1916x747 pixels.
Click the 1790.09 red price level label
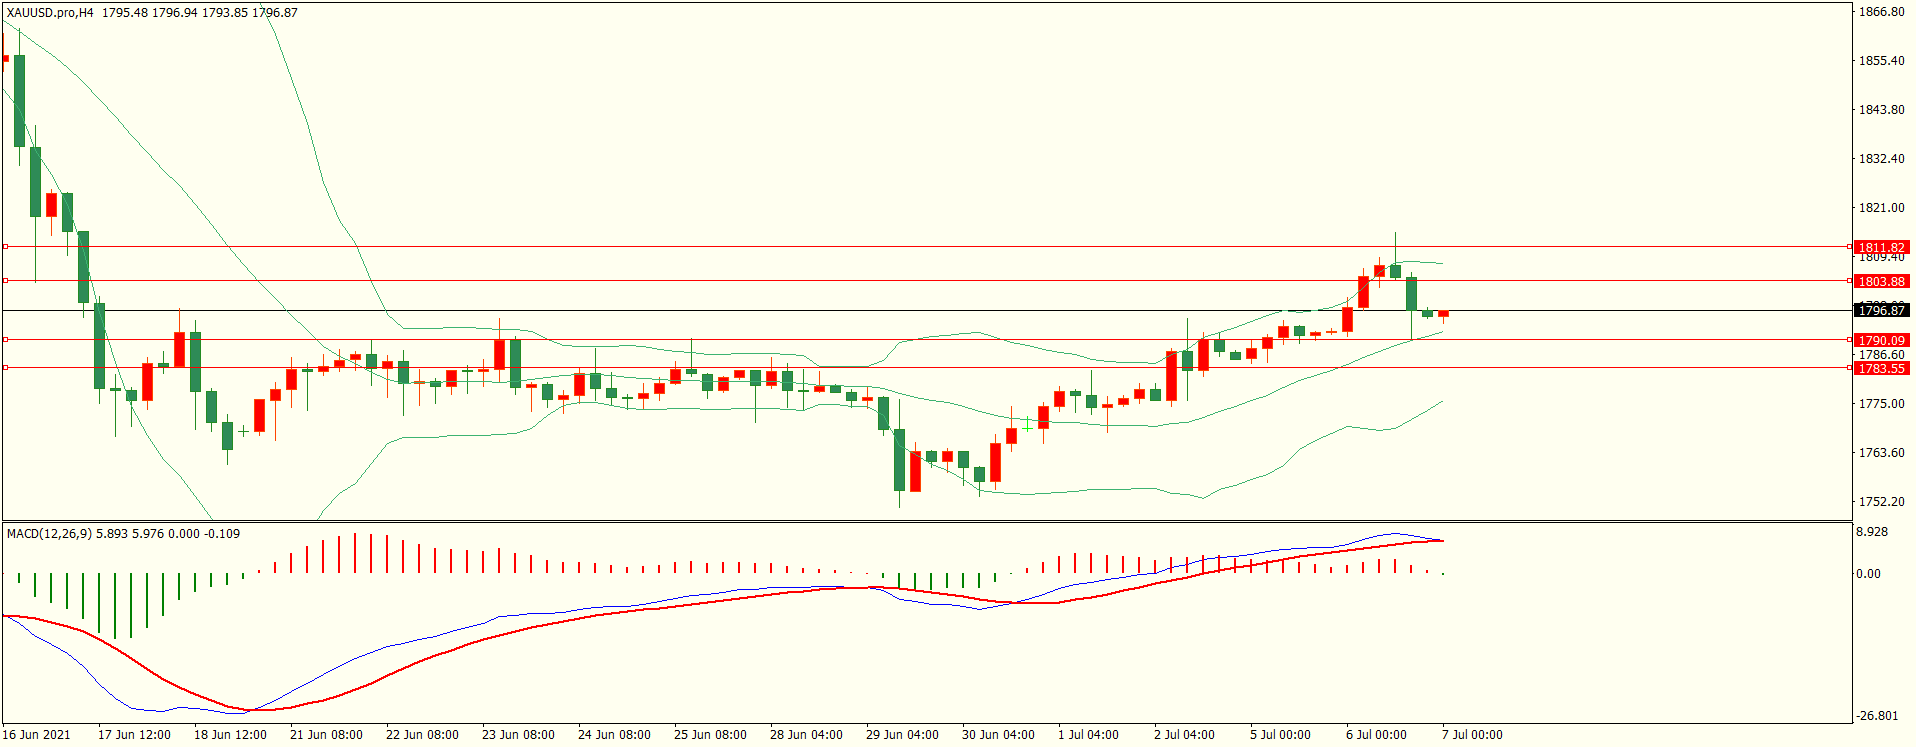click(1881, 340)
